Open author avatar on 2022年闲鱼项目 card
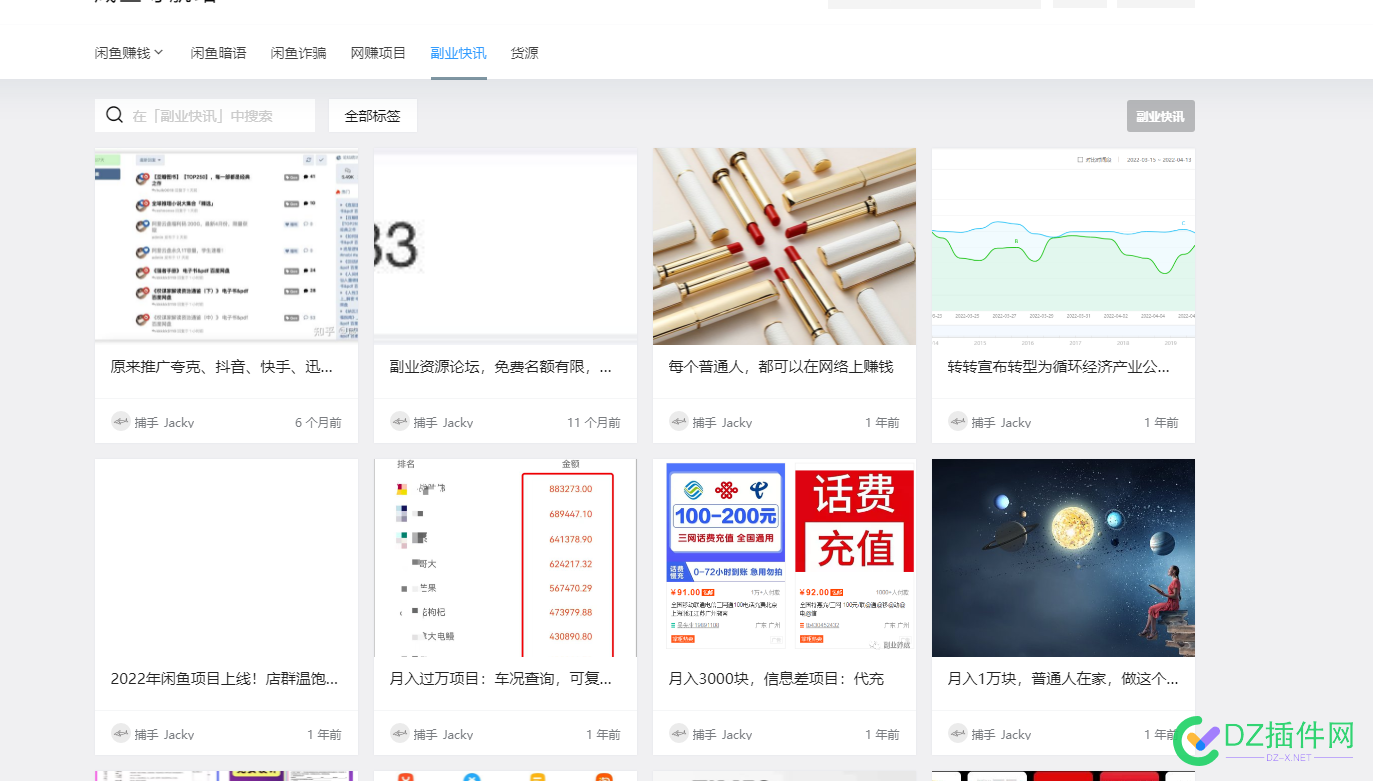Screen dimensions: 1373x781 click(121, 733)
